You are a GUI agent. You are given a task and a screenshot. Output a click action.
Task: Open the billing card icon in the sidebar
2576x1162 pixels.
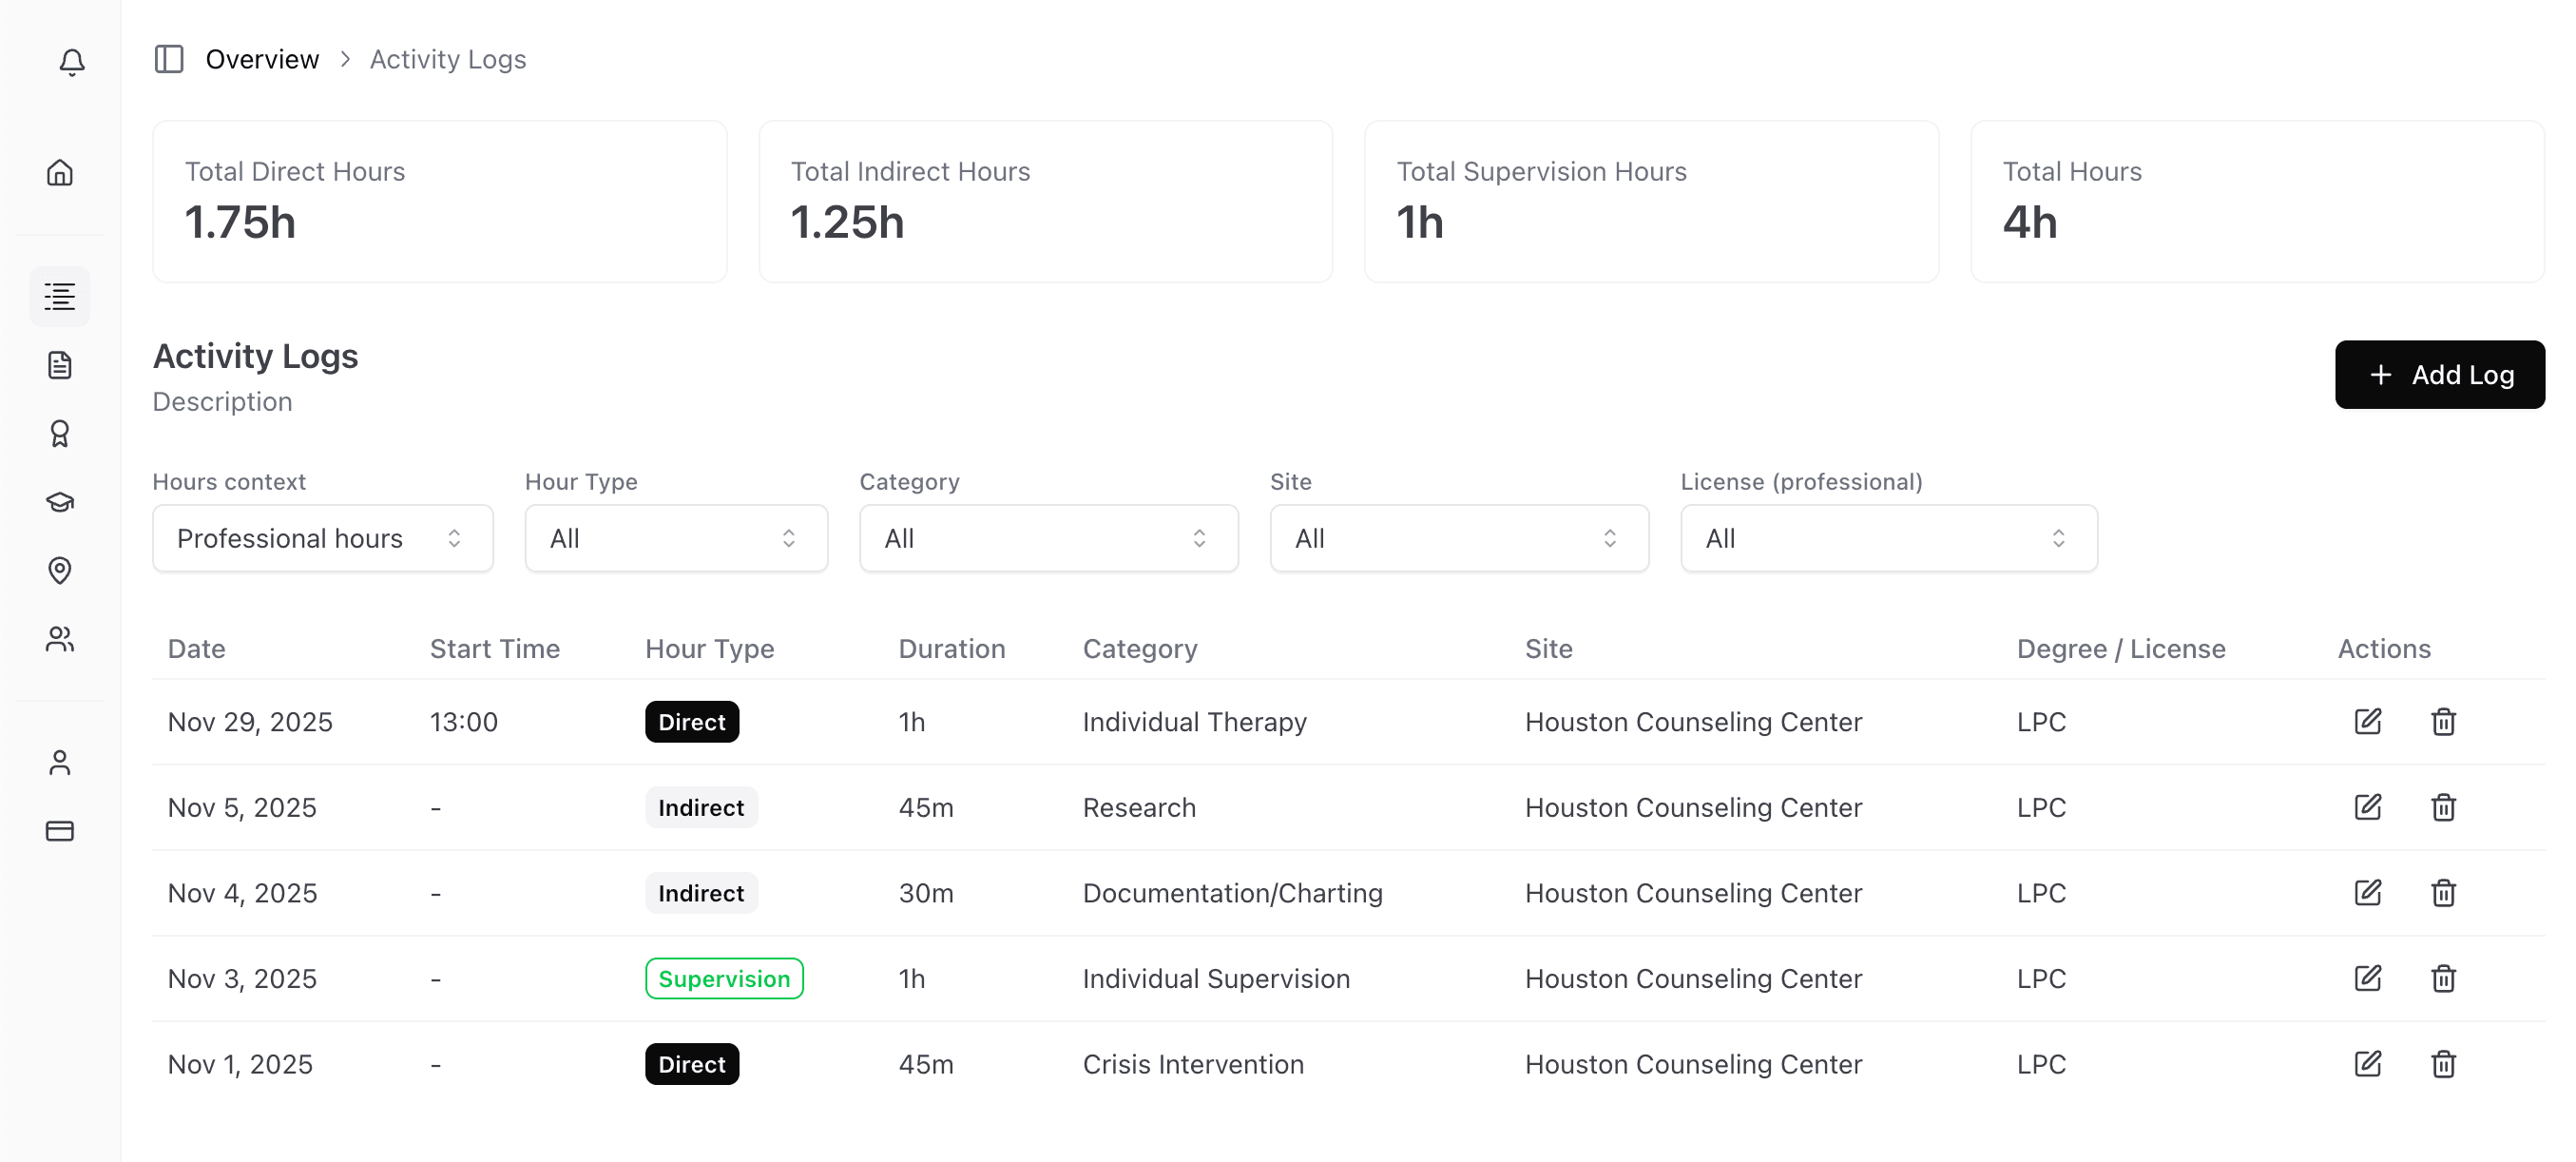[60, 830]
